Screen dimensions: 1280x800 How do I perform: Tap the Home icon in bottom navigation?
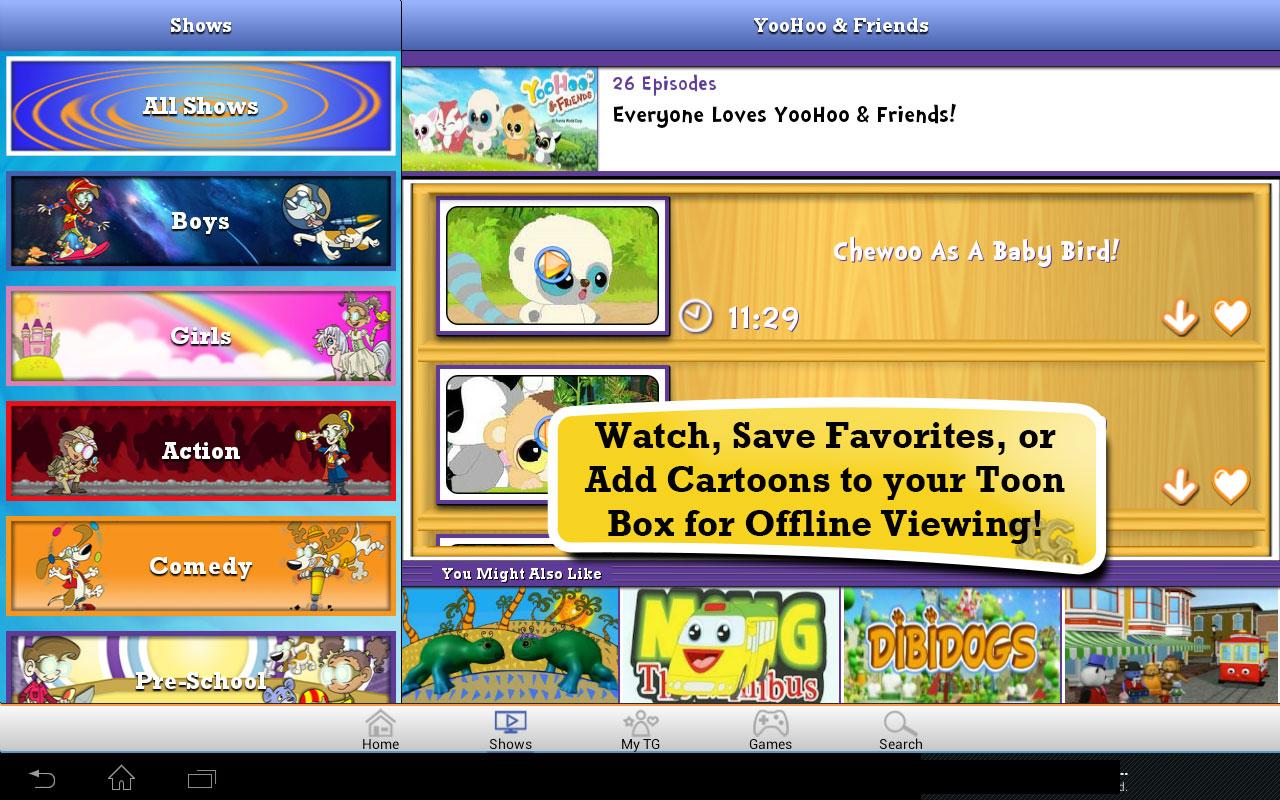380,728
